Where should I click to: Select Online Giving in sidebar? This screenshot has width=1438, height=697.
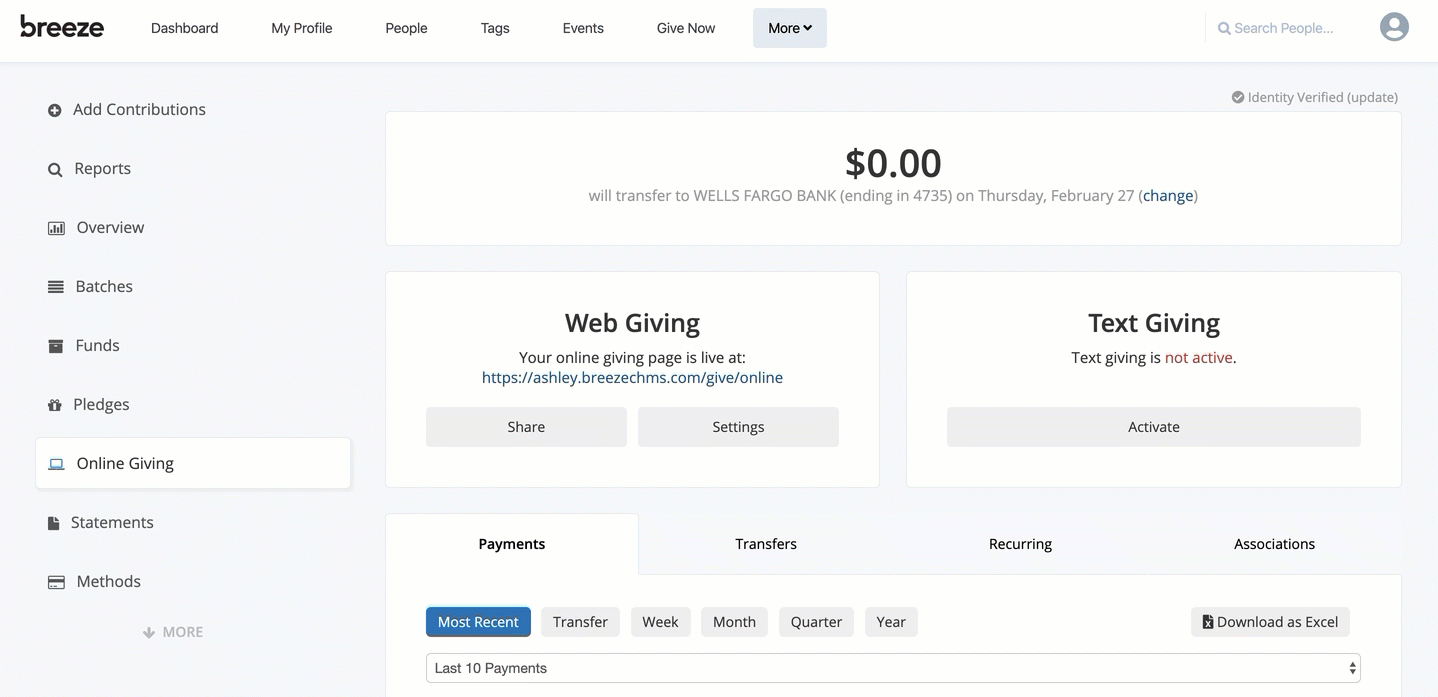[193, 464]
